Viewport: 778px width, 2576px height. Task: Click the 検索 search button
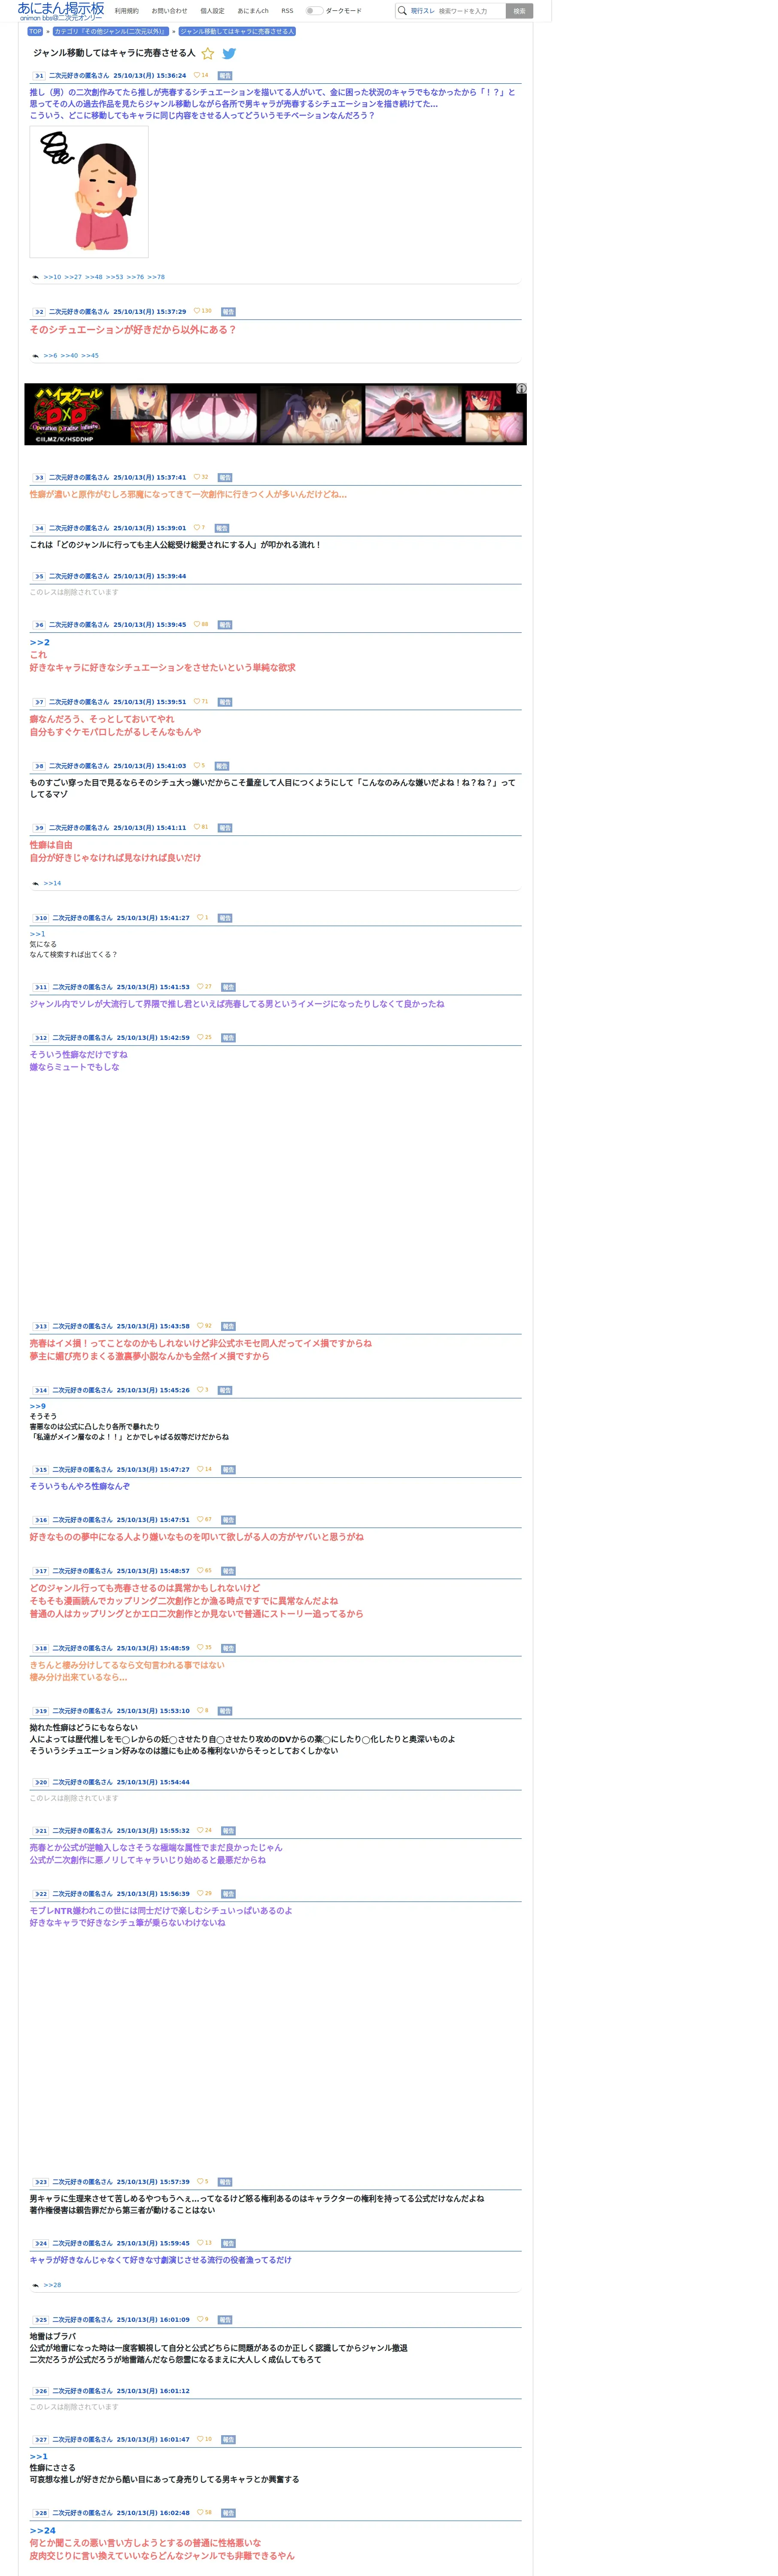(x=519, y=11)
